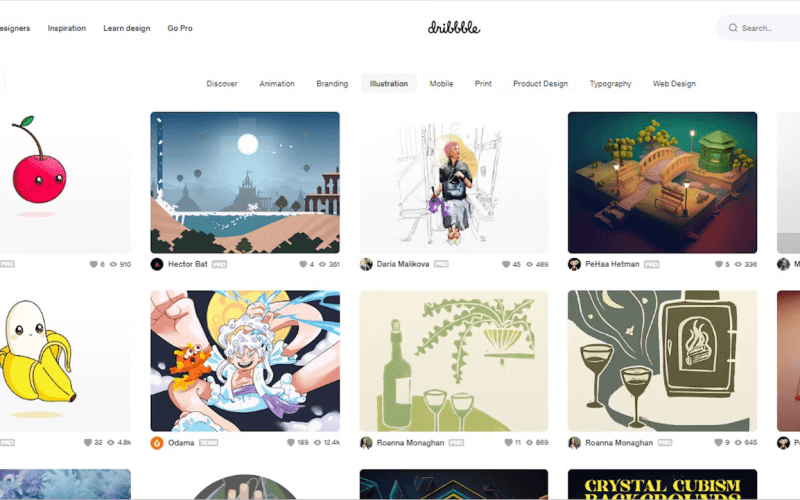This screenshot has height=500, width=800.
Task: Click Hector Bat's avatar icon
Action: coord(157,264)
